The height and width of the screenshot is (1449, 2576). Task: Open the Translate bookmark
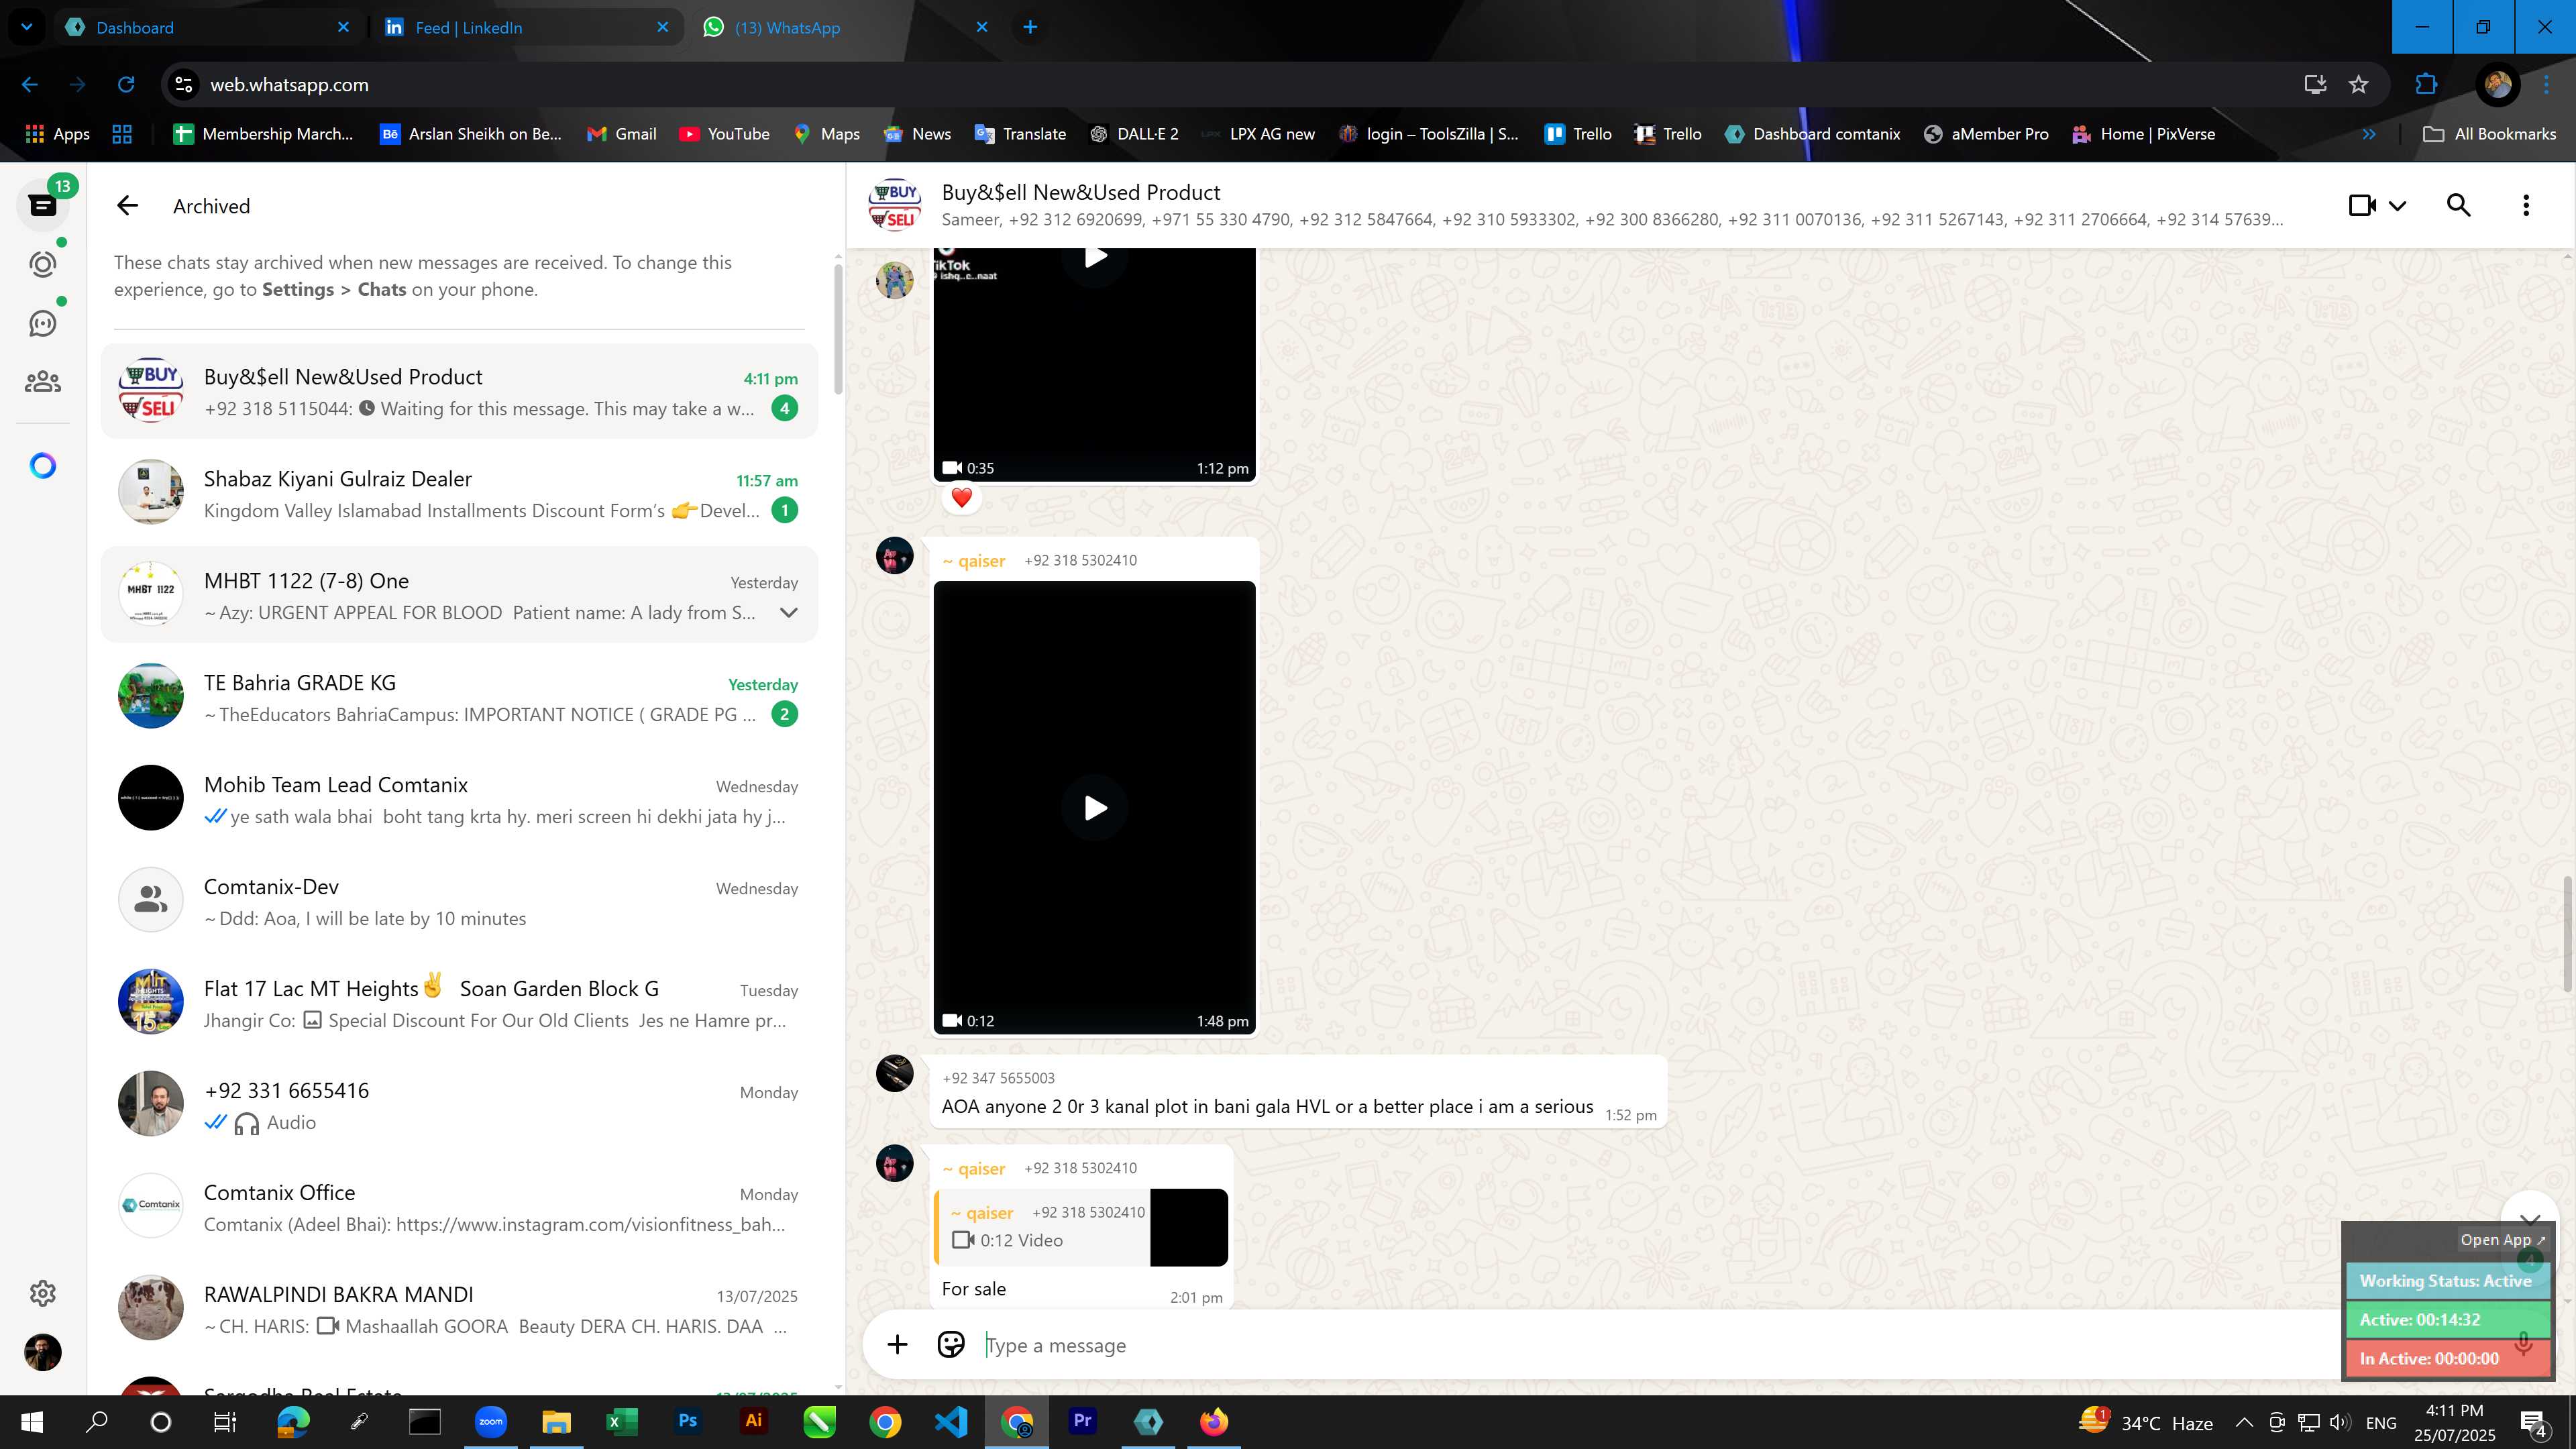pyautogui.click(x=1020, y=134)
